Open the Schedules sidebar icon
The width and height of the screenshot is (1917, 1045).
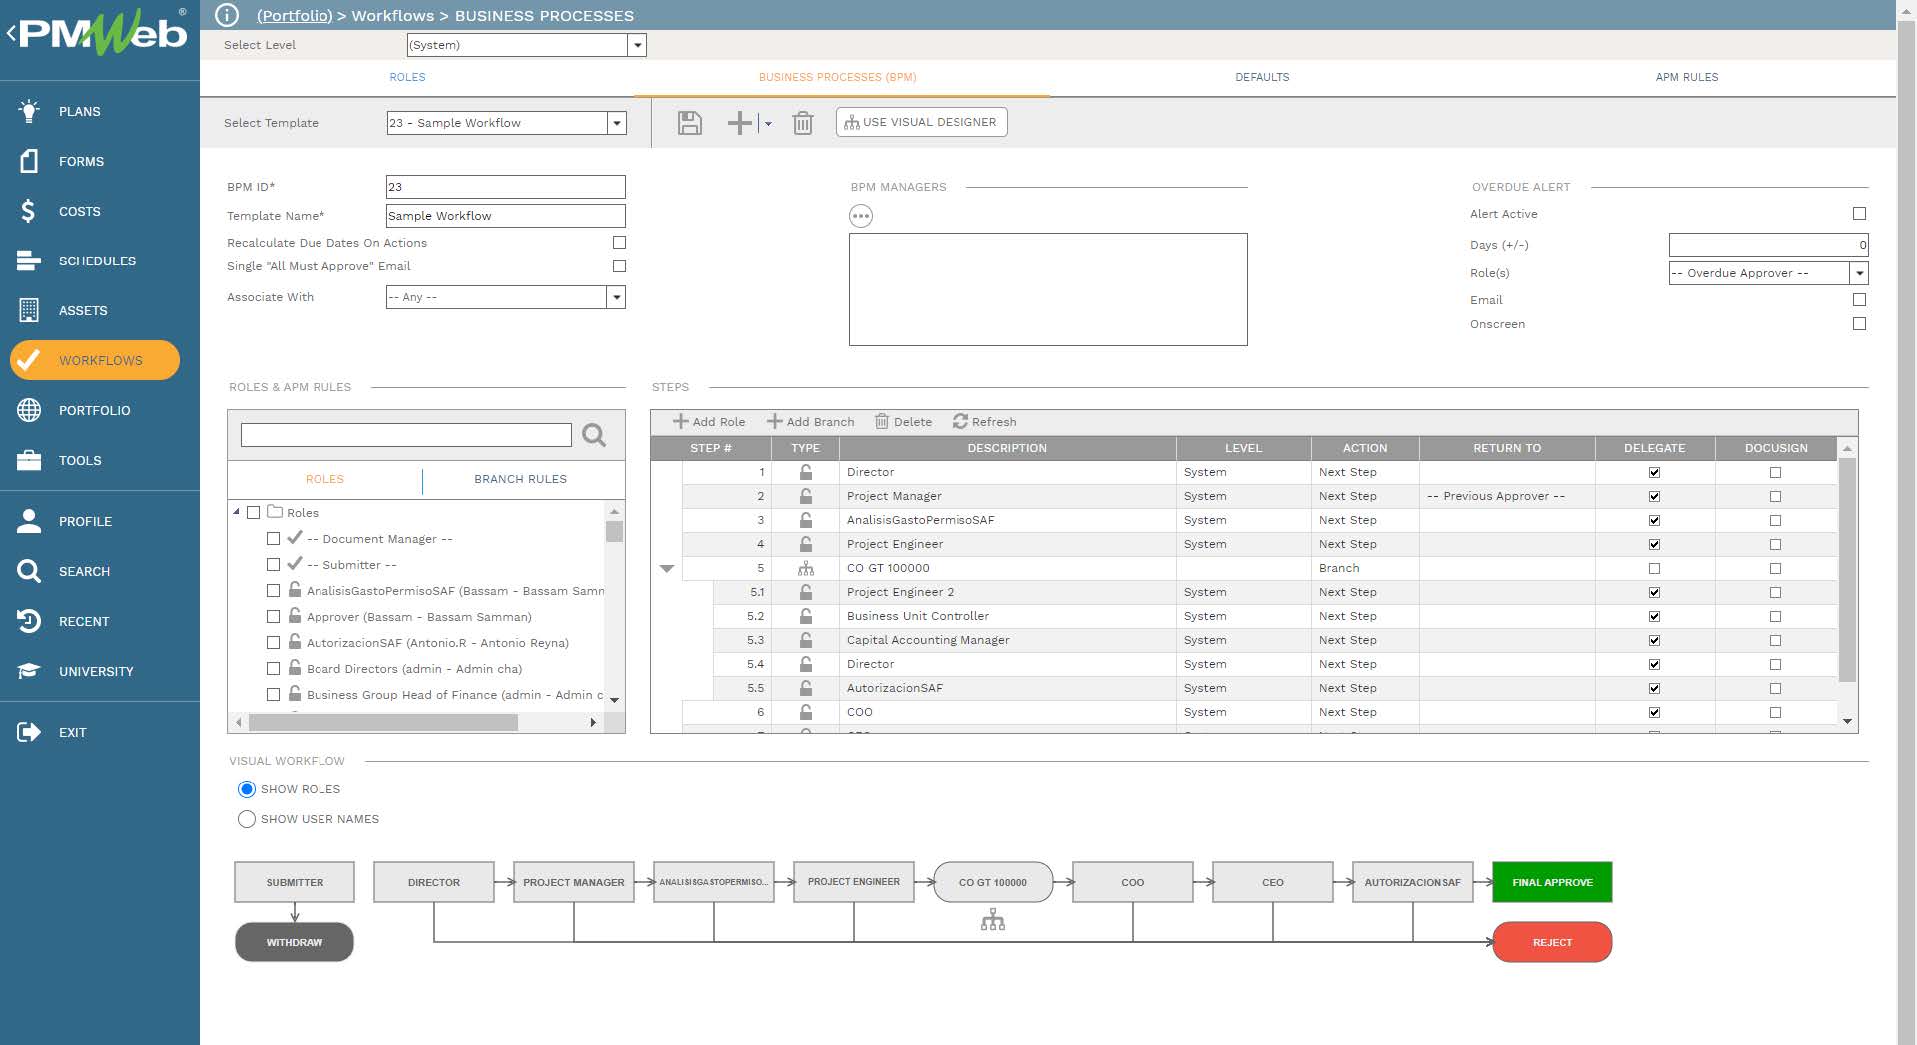pos(29,261)
